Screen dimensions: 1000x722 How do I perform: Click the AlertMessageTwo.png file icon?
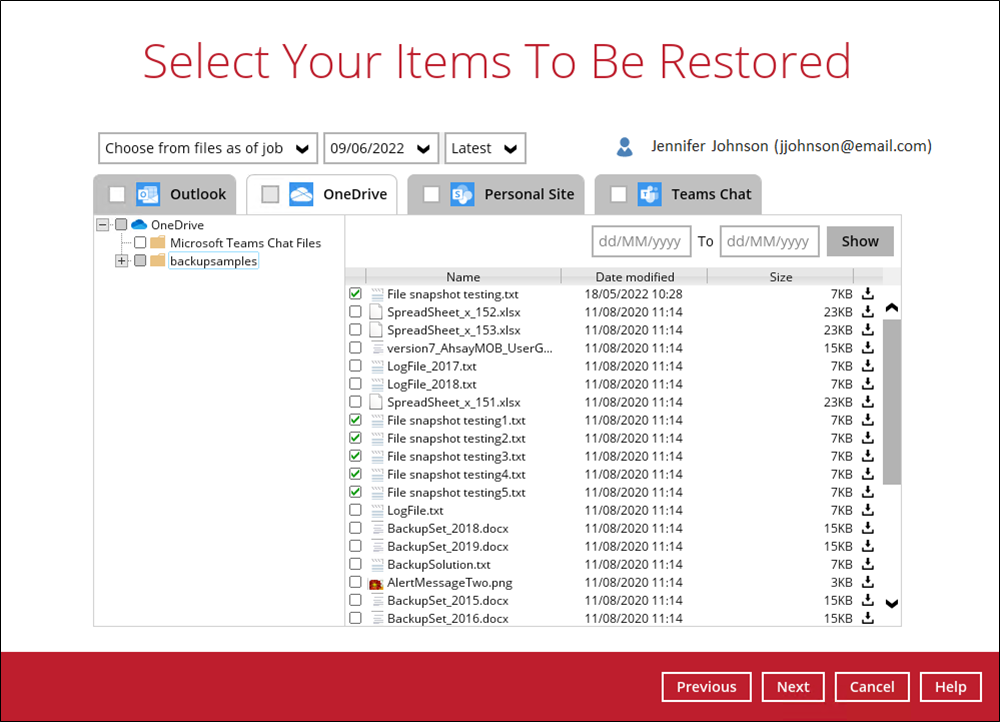tap(376, 583)
